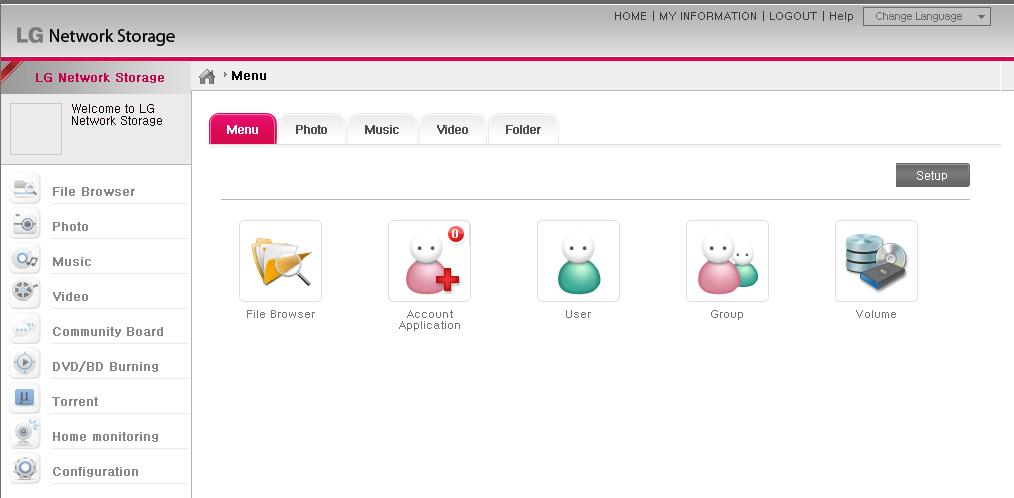Image resolution: width=1014 pixels, height=498 pixels.
Task: Open Home monitoring sidebar text
Action: [105, 436]
